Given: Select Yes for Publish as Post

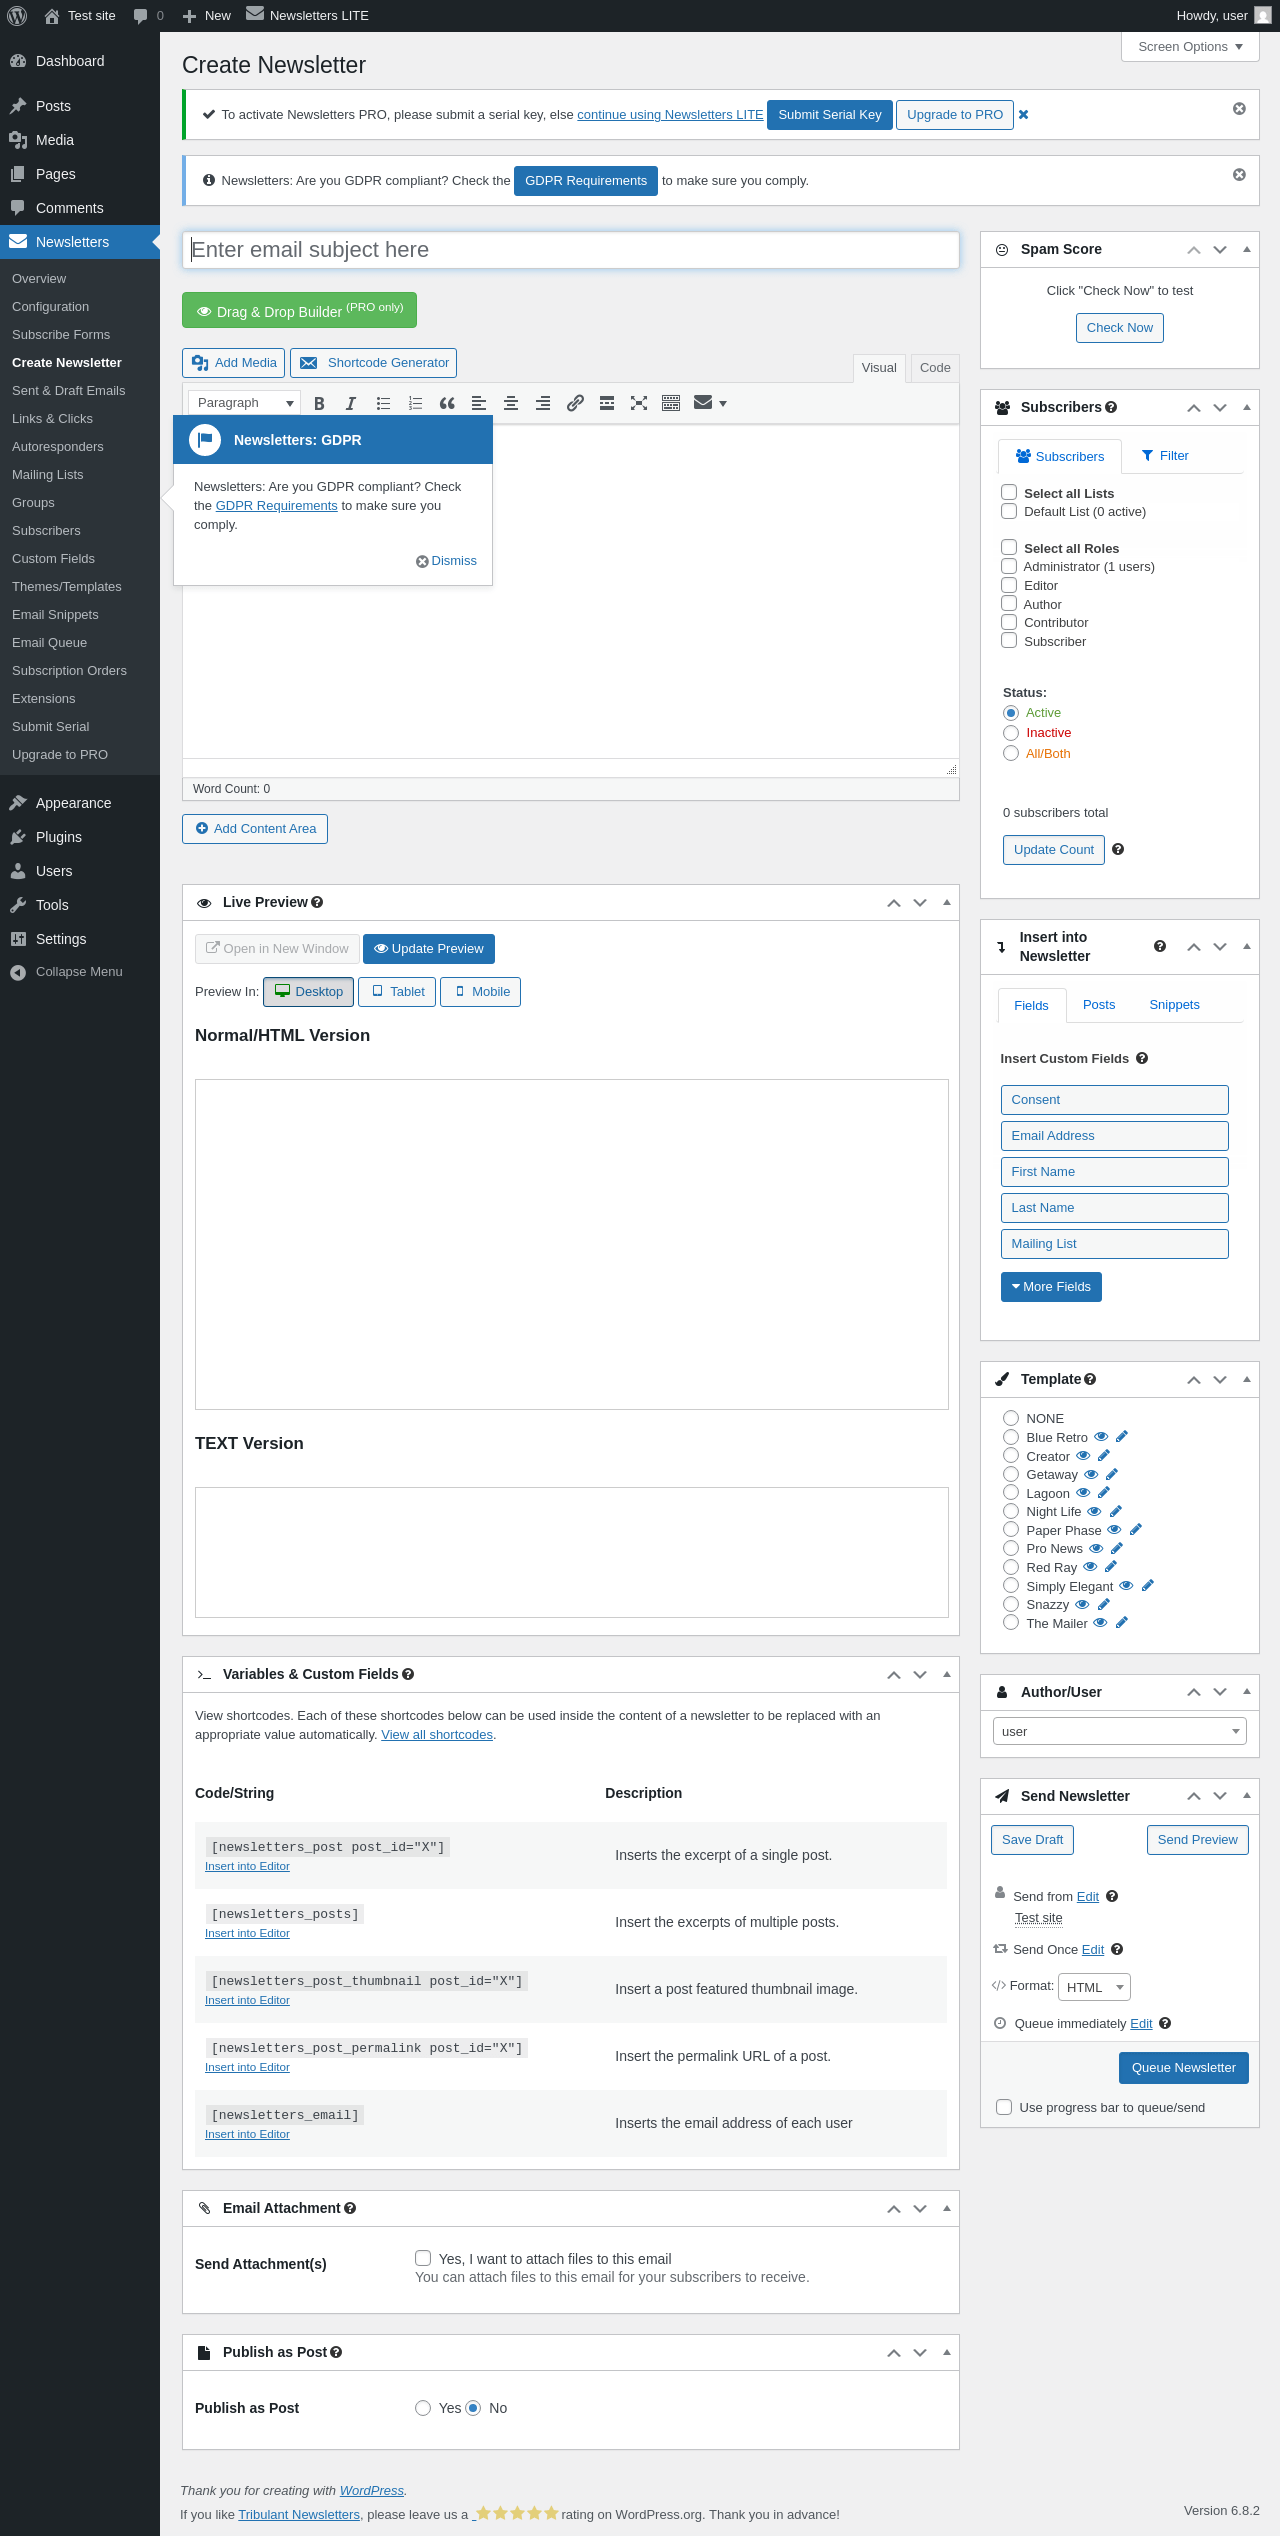Looking at the screenshot, I should 423,2408.
